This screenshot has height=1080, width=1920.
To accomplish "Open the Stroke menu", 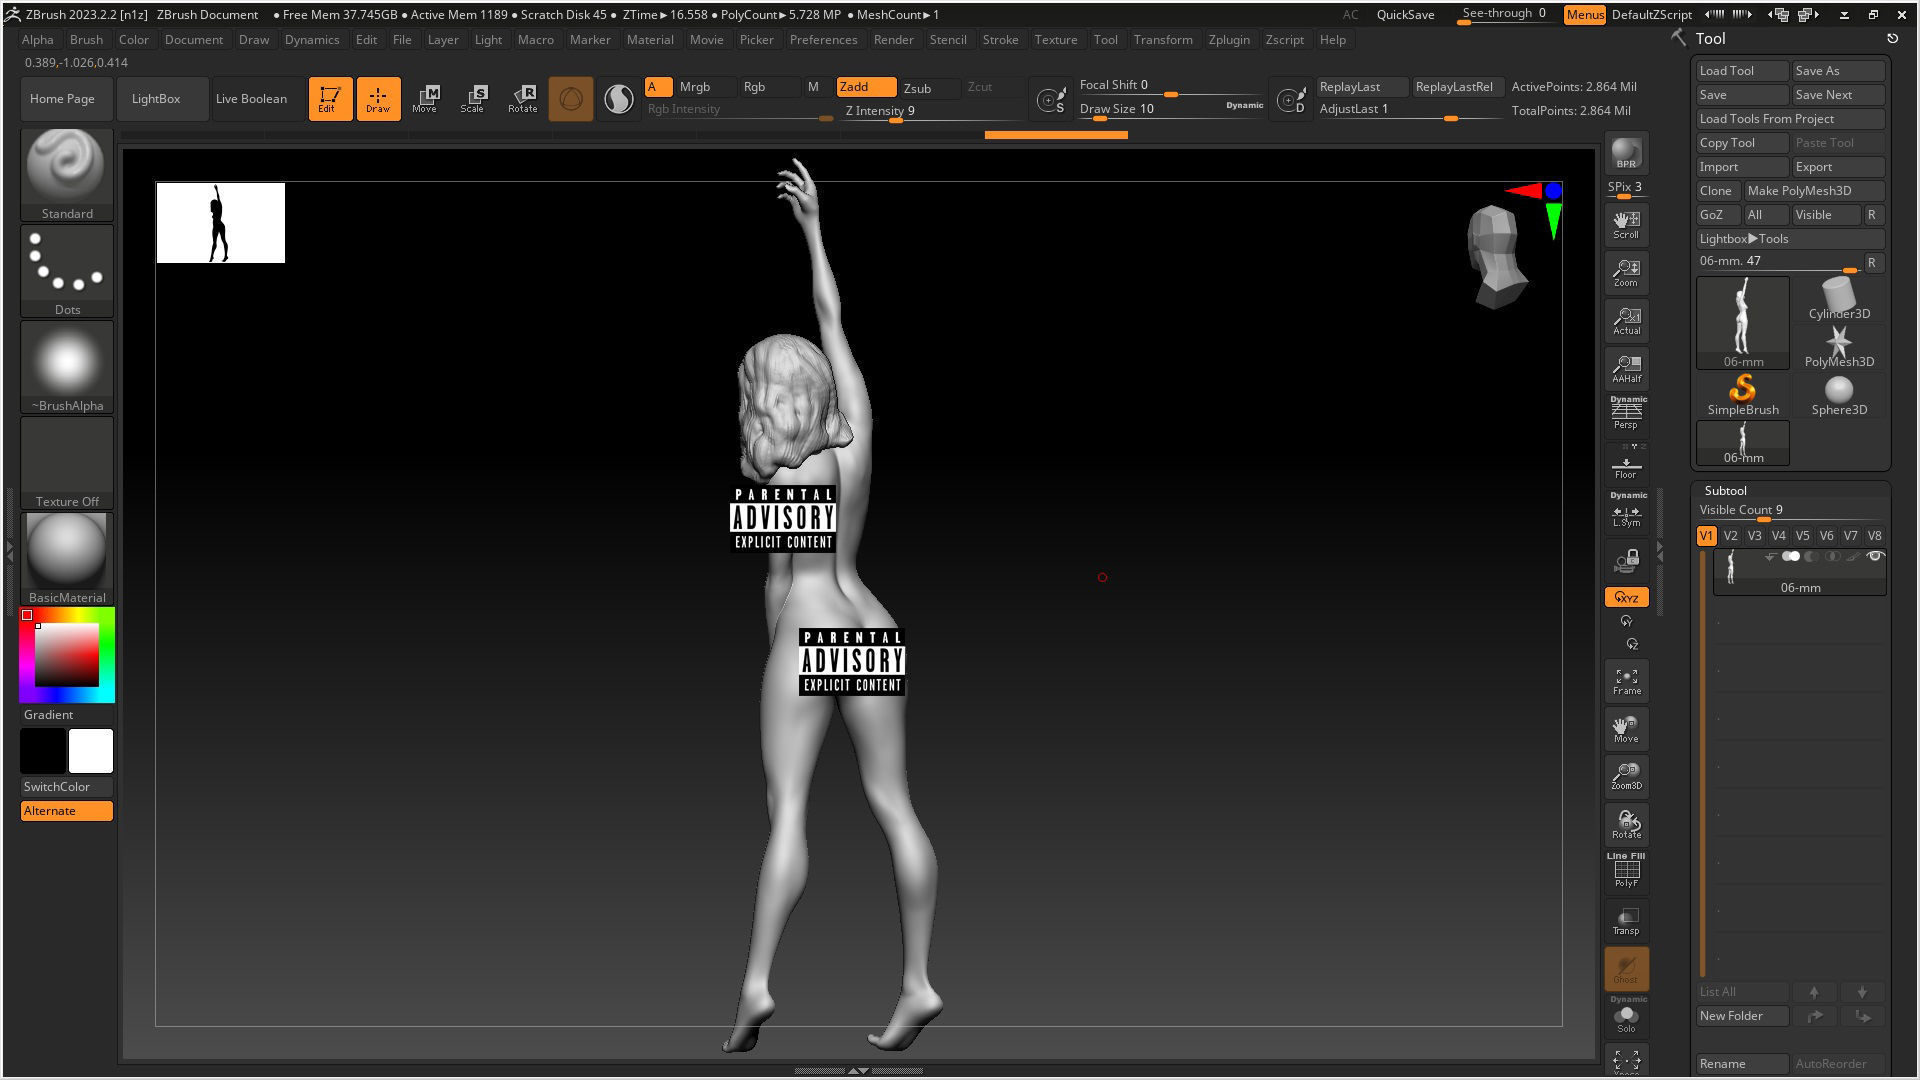I will point(1000,39).
